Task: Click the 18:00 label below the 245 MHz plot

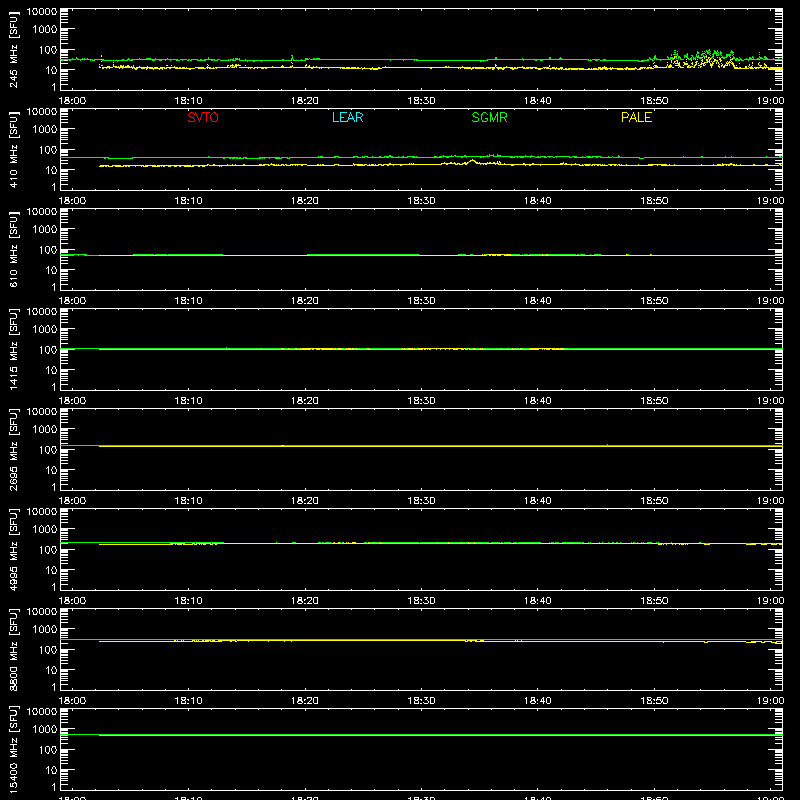Action: 72,101
